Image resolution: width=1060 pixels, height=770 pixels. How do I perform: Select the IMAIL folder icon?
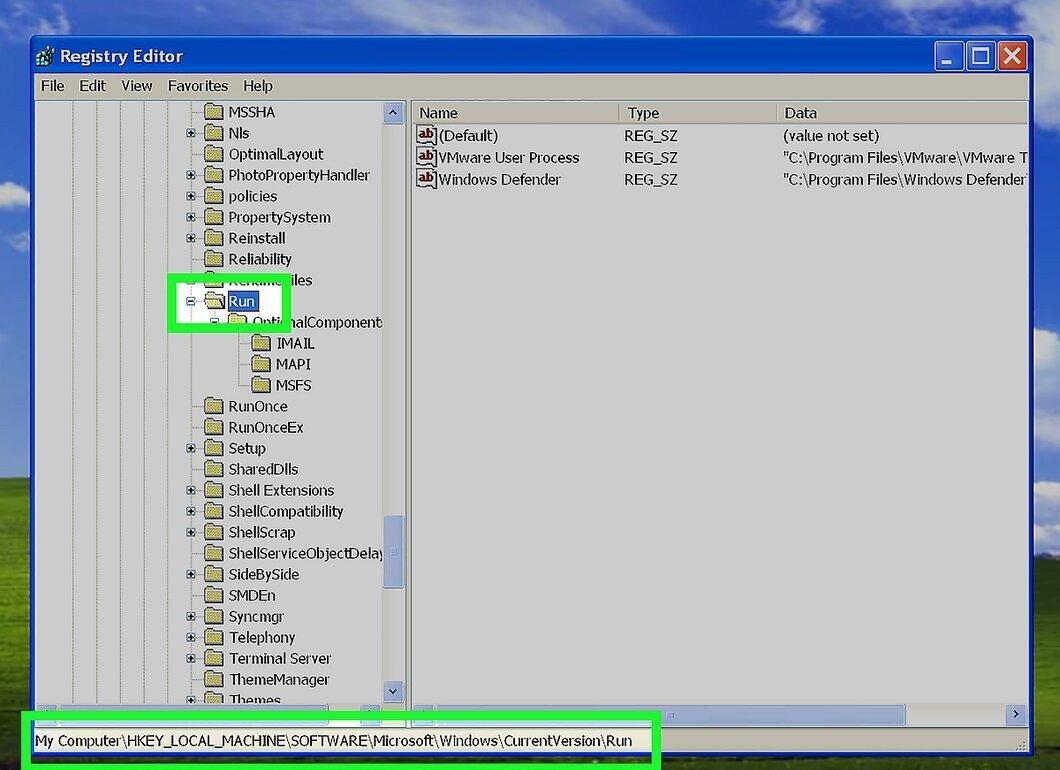pyautogui.click(x=261, y=343)
